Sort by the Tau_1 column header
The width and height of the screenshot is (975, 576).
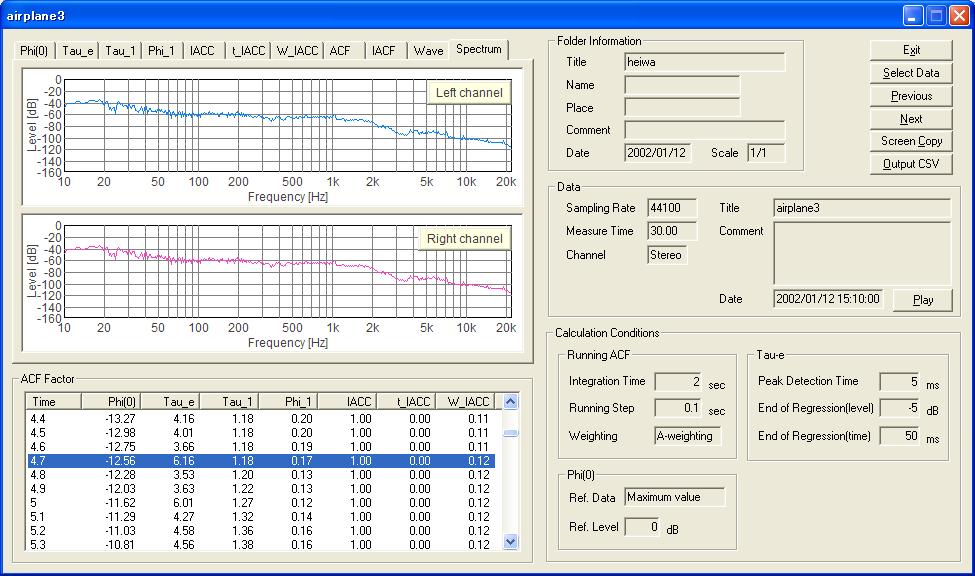click(229, 401)
